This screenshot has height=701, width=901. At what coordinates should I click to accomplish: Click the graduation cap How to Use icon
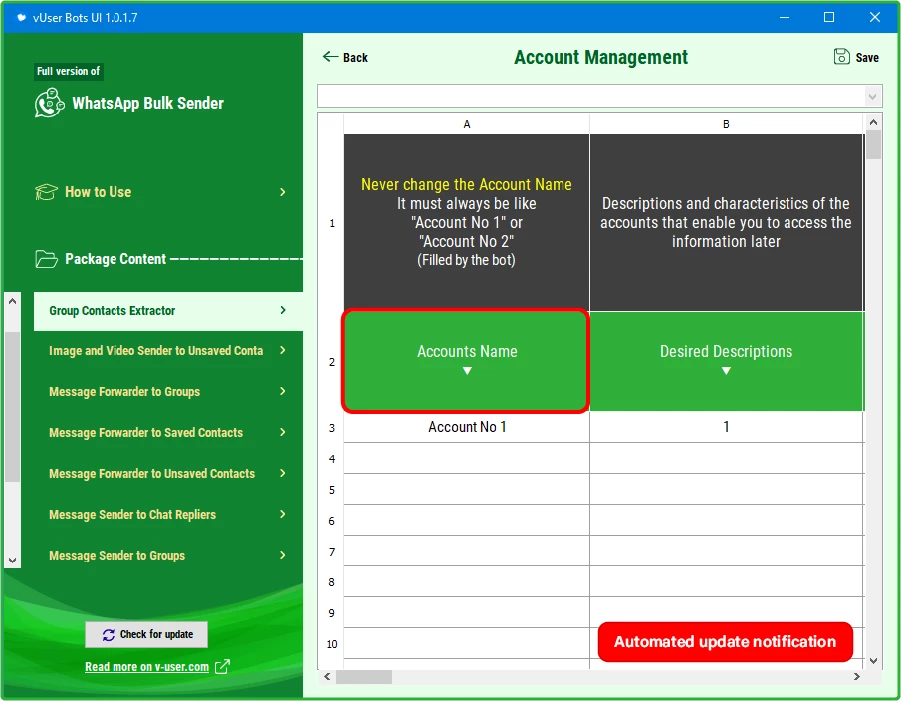click(x=46, y=192)
